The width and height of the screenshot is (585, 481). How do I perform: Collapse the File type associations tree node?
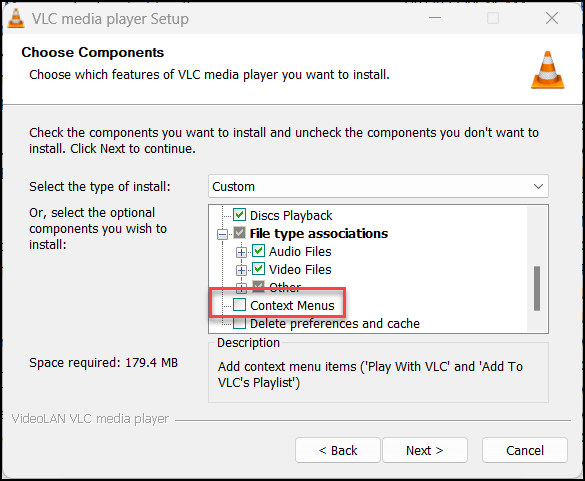[x=222, y=234]
